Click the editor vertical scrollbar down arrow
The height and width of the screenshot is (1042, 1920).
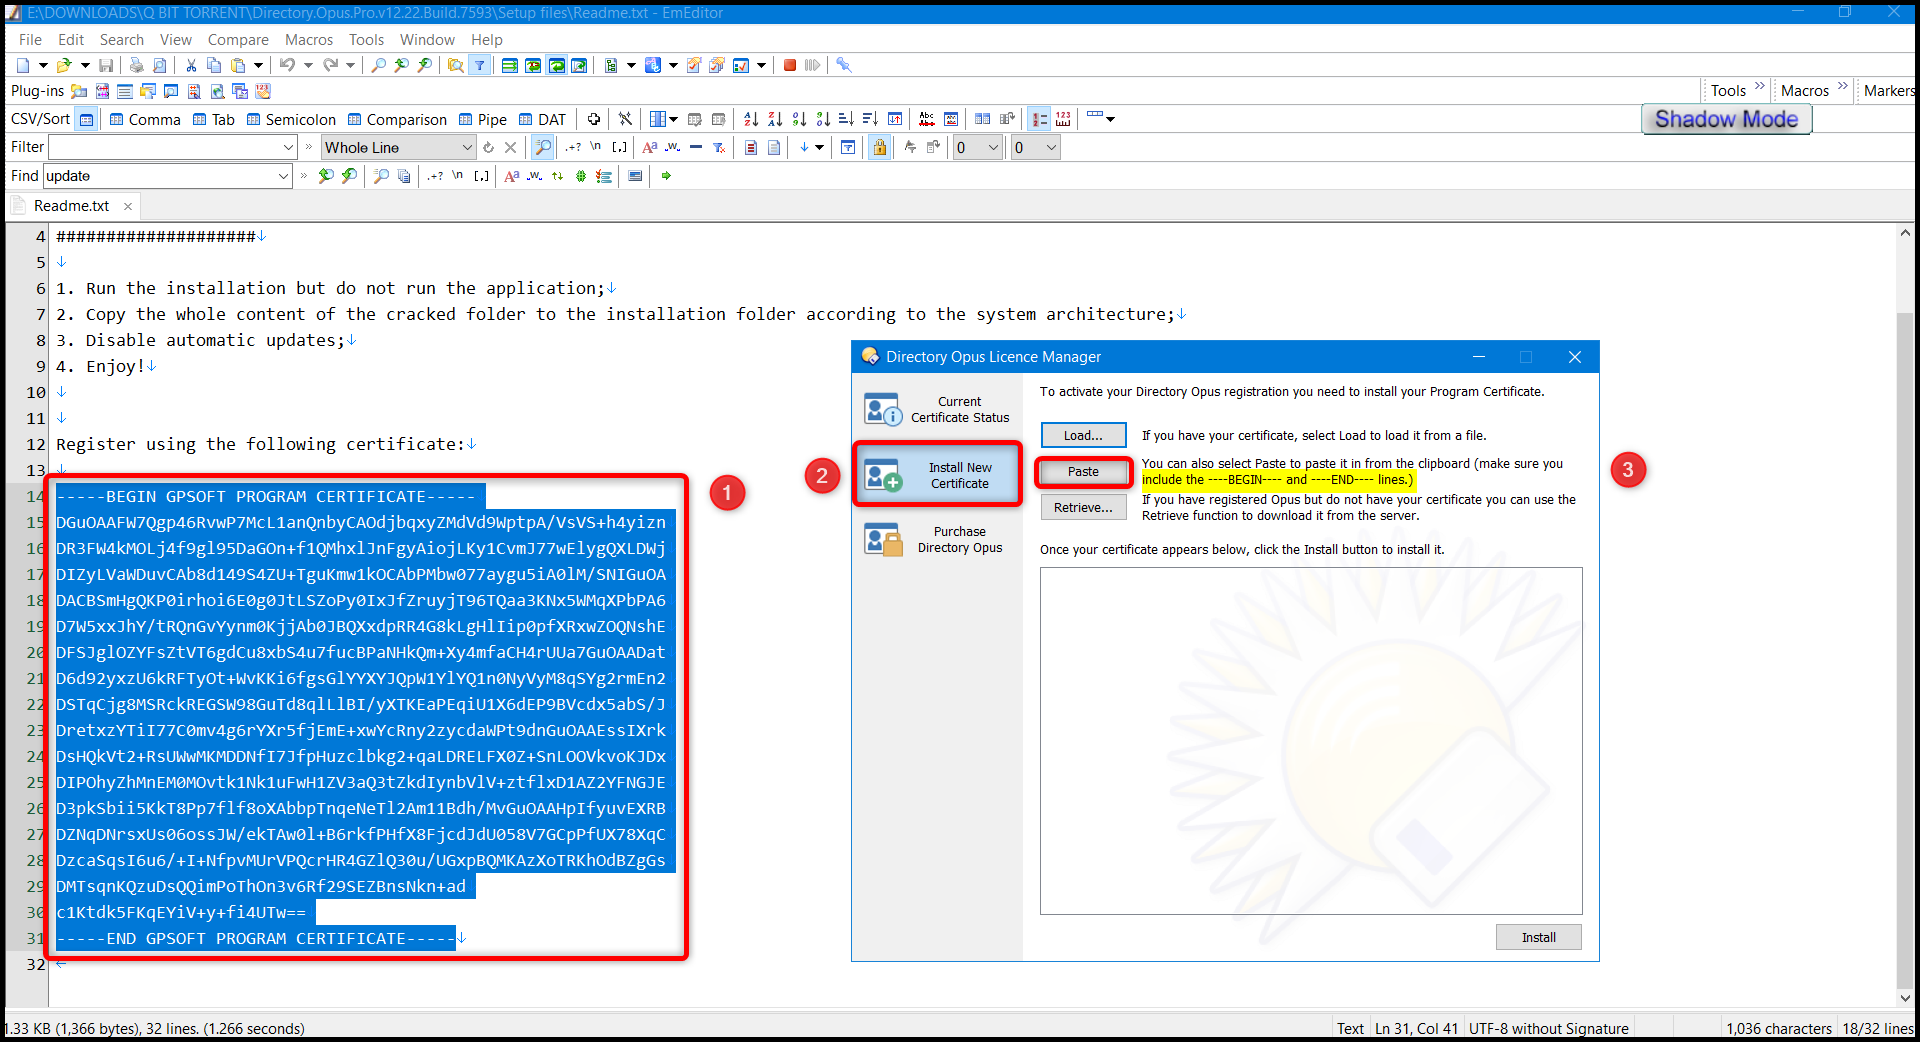pyautogui.click(x=1905, y=997)
